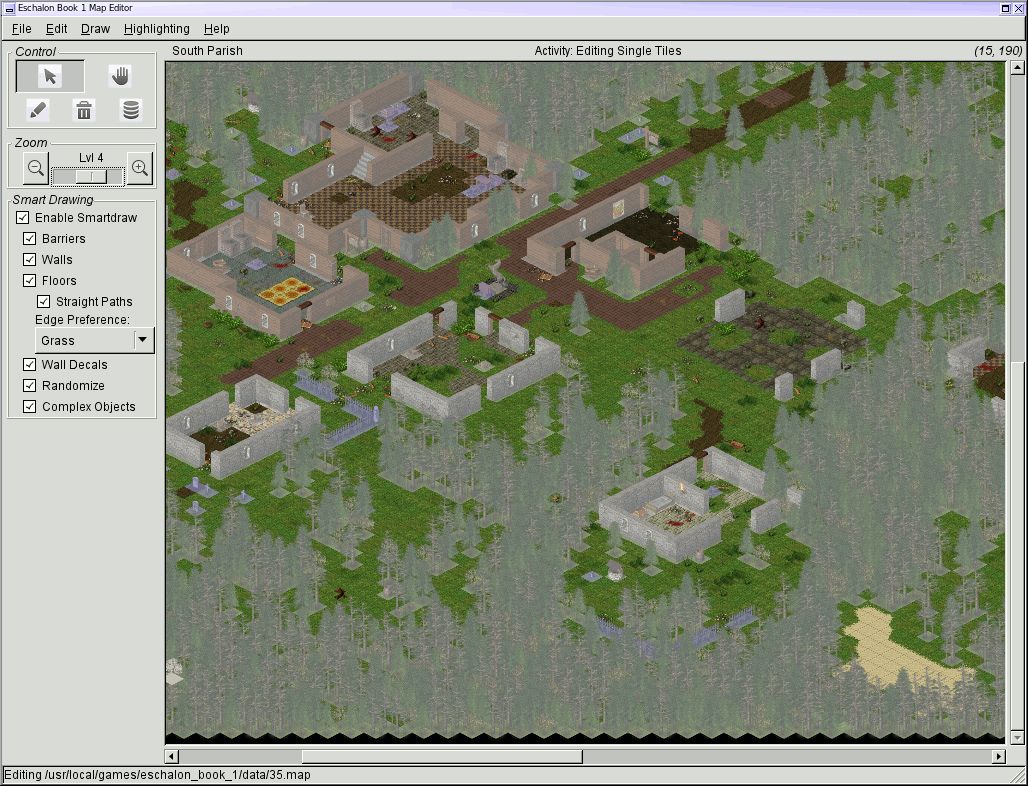Open the File menu
1028x786 pixels.
(21, 29)
